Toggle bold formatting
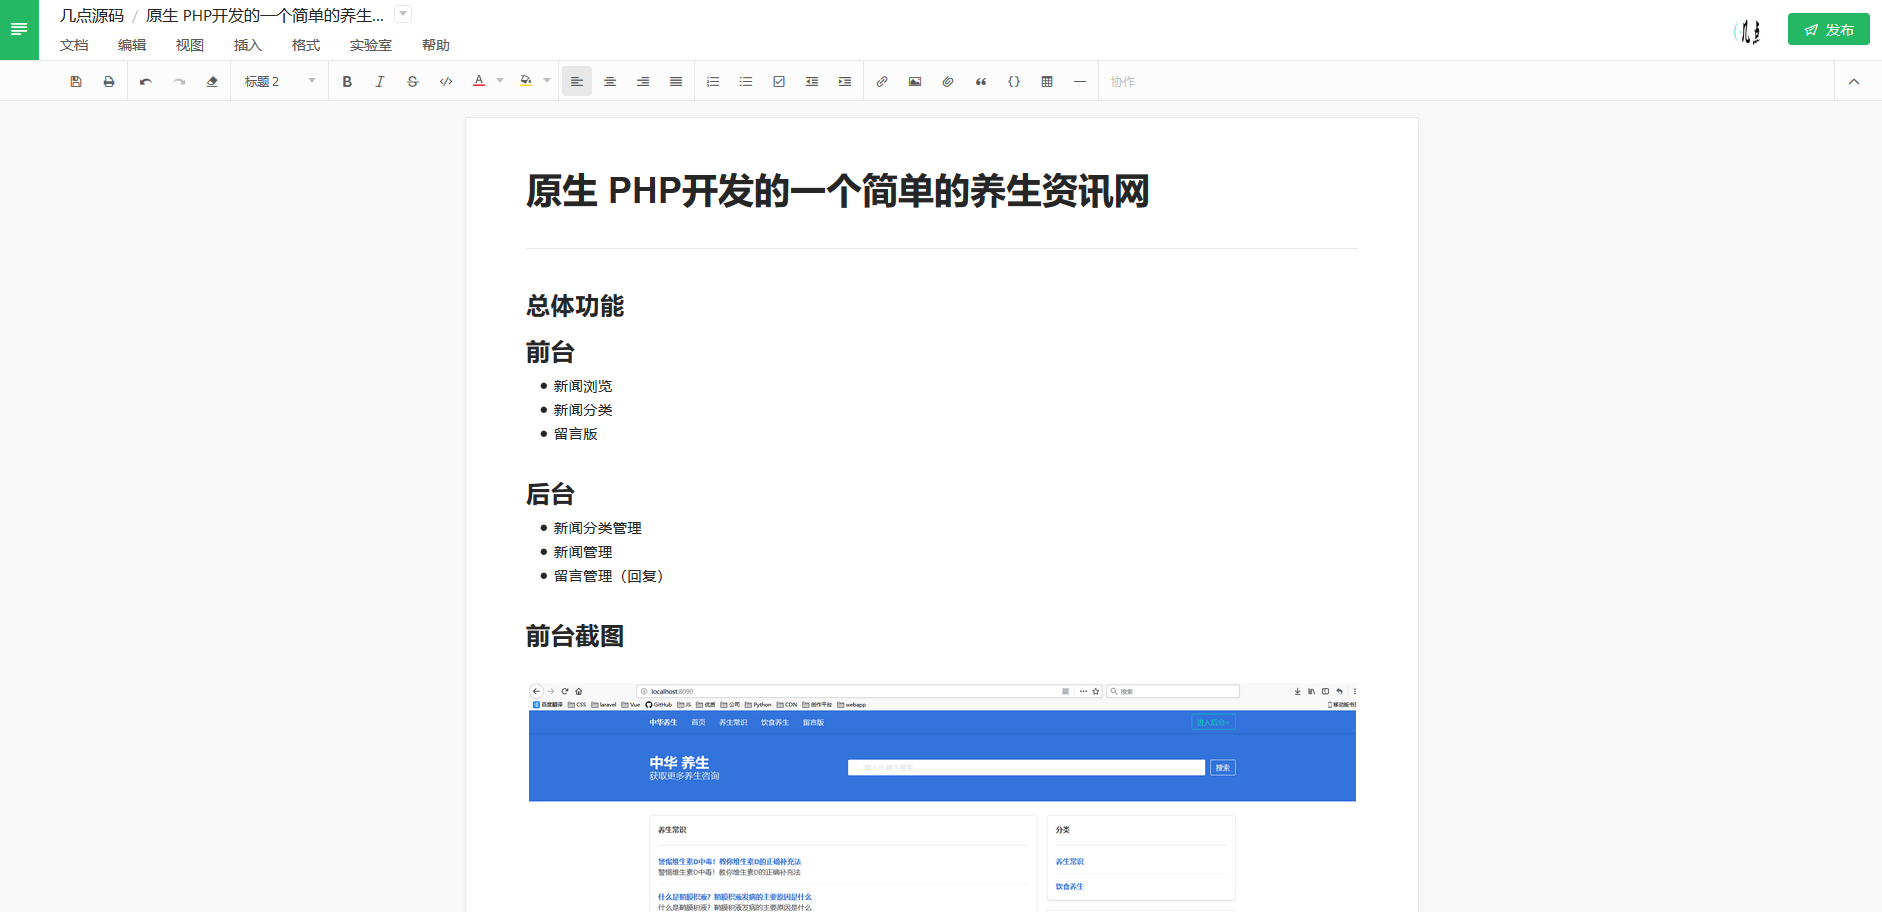 point(347,82)
